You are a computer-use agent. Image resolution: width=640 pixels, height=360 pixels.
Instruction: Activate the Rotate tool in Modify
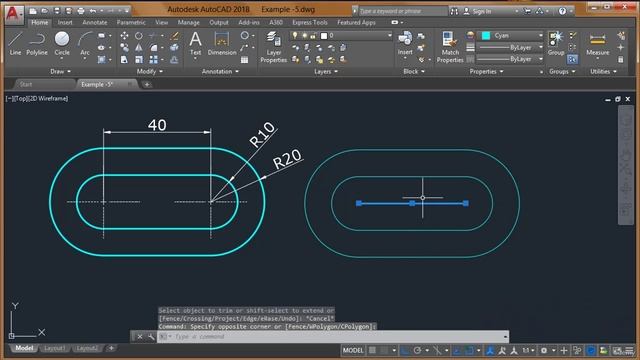pos(139,36)
